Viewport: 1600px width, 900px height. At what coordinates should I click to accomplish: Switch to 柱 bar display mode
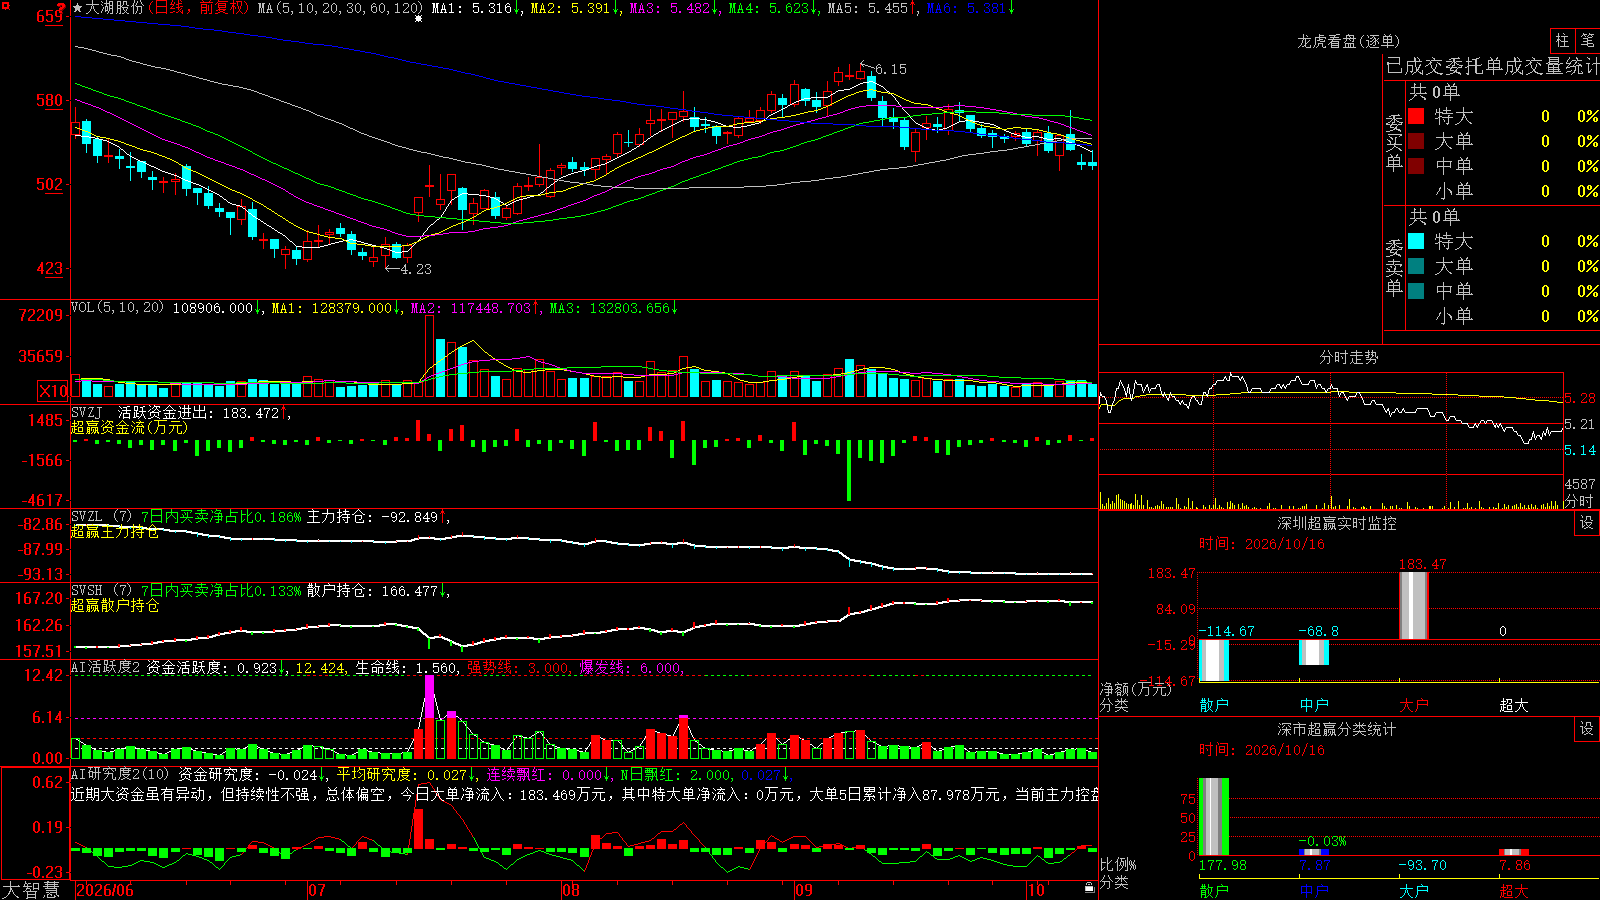(1562, 41)
